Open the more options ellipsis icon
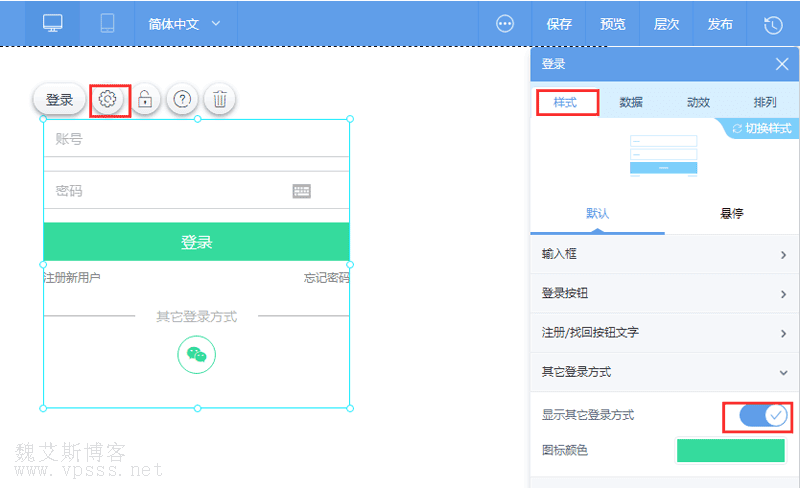 point(505,24)
